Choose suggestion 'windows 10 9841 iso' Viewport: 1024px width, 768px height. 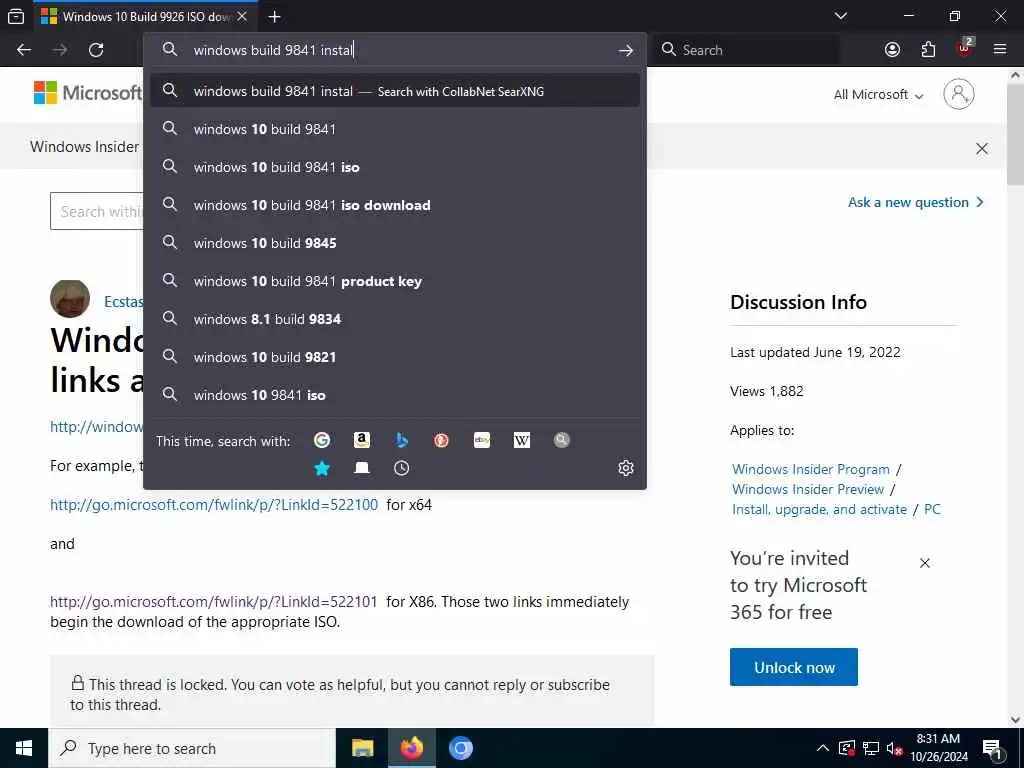pos(394,394)
